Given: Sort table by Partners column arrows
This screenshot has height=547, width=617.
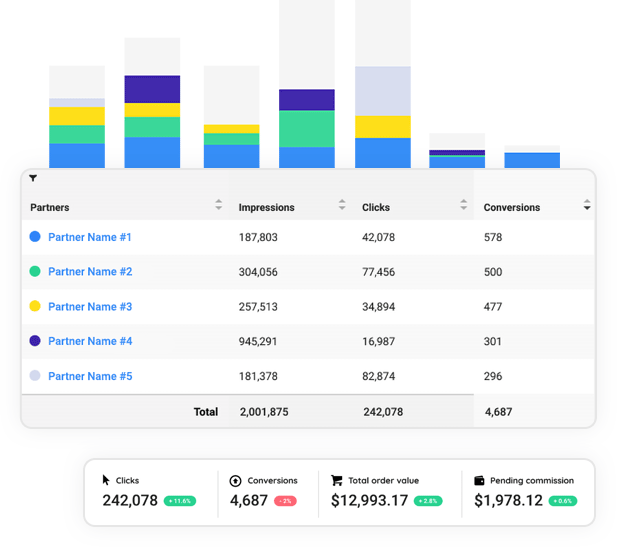Looking at the screenshot, I should coord(218,205).
